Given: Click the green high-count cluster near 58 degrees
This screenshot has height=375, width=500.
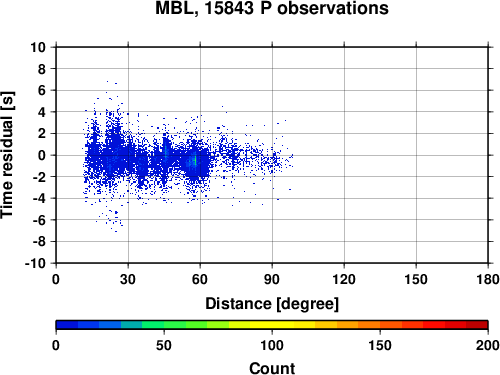Looking at the screenshot, I should point(195,161).
